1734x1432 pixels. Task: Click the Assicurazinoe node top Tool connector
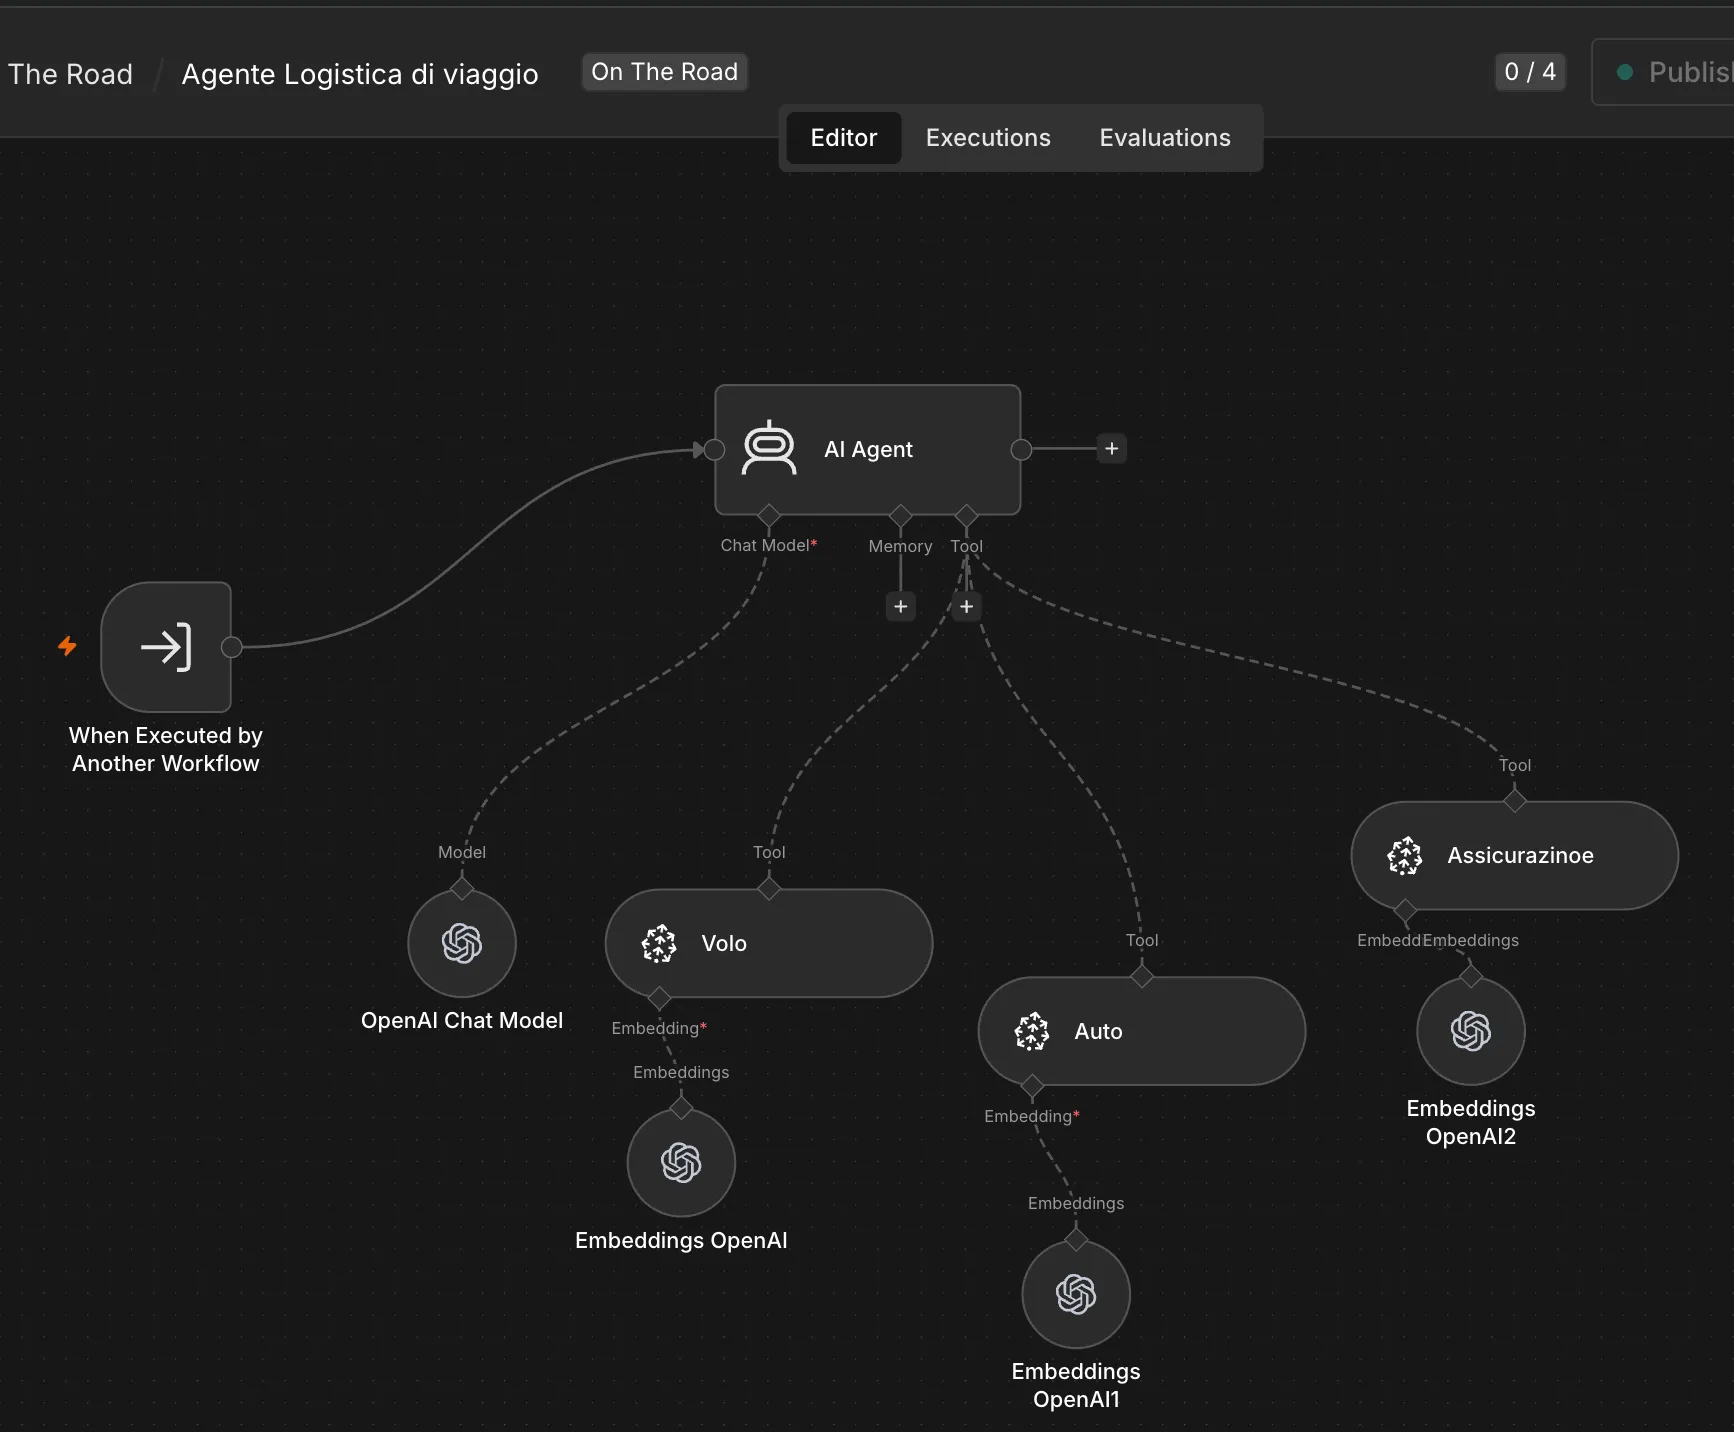1515,800
